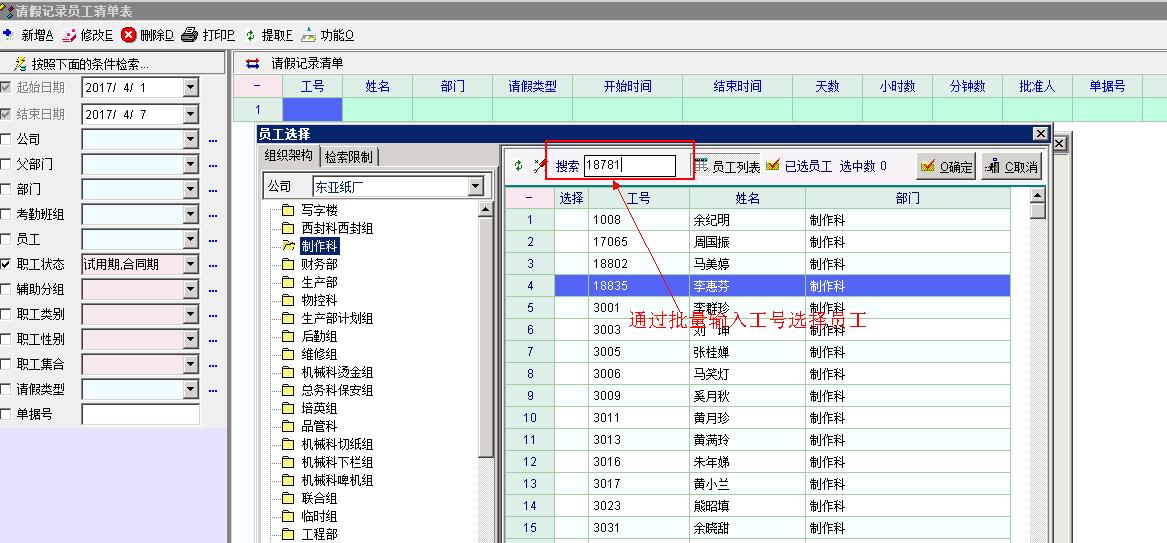The image size is (1167, 543).
Task: Click the 提取E fetch icon
Action: [250, 35]
